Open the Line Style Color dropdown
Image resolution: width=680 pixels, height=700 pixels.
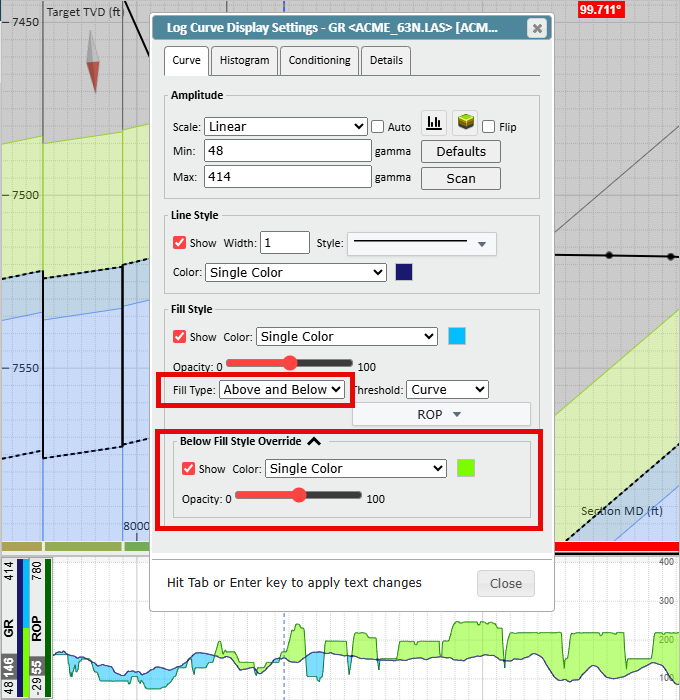click(x=296, y=272)
